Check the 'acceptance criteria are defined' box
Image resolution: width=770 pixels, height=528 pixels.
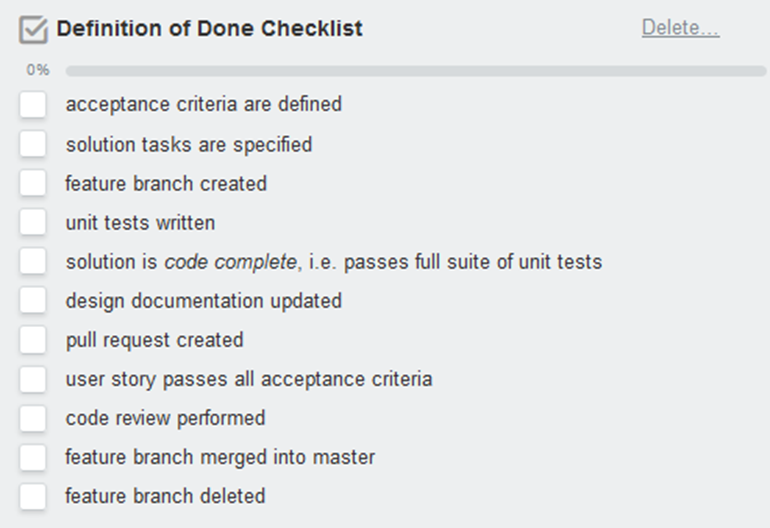click(33, 105)
